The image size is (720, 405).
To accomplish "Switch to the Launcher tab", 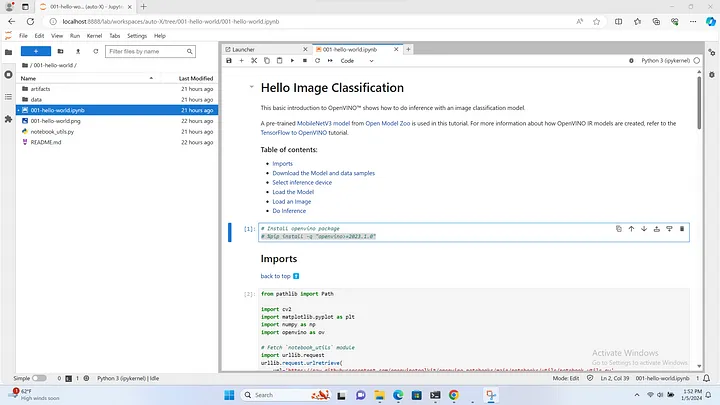I will pos(244,48).
